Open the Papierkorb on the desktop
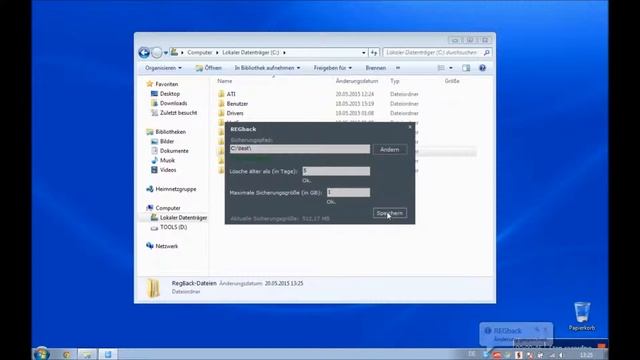Viewport: 640px width, 360px height. click(582, 316)
